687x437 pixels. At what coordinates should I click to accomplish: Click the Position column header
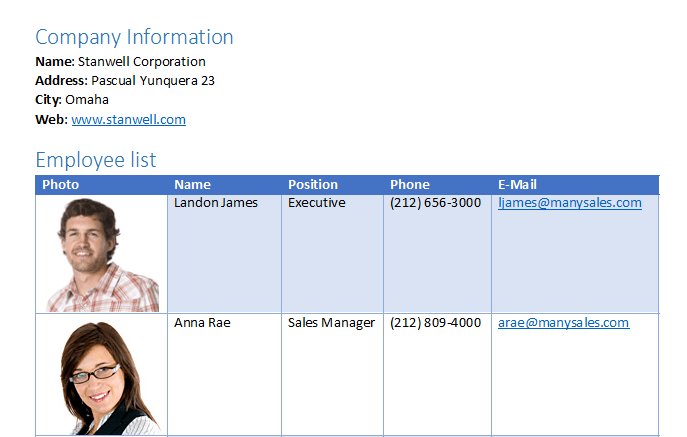[x=313, y=185]
